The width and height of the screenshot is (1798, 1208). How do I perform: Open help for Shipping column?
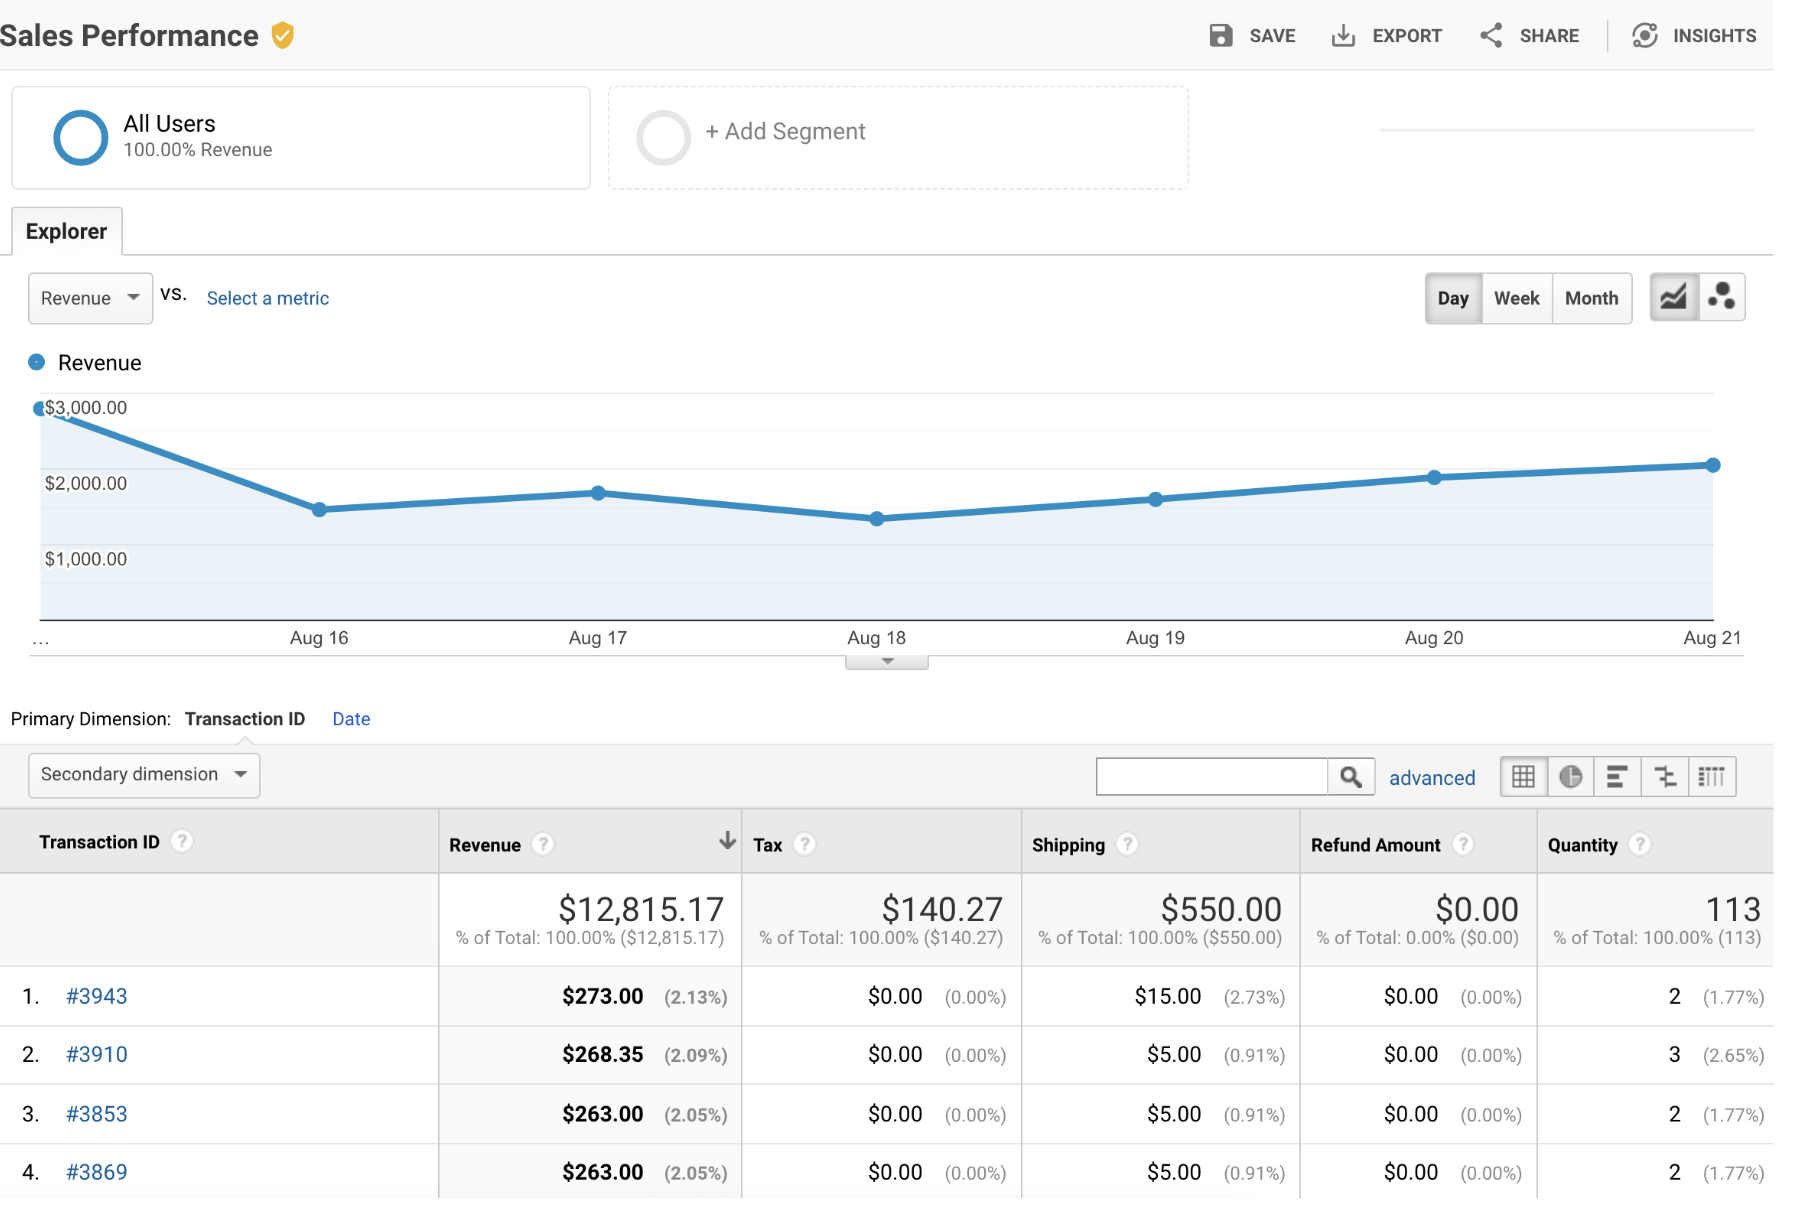click(x=1128, y=844)
